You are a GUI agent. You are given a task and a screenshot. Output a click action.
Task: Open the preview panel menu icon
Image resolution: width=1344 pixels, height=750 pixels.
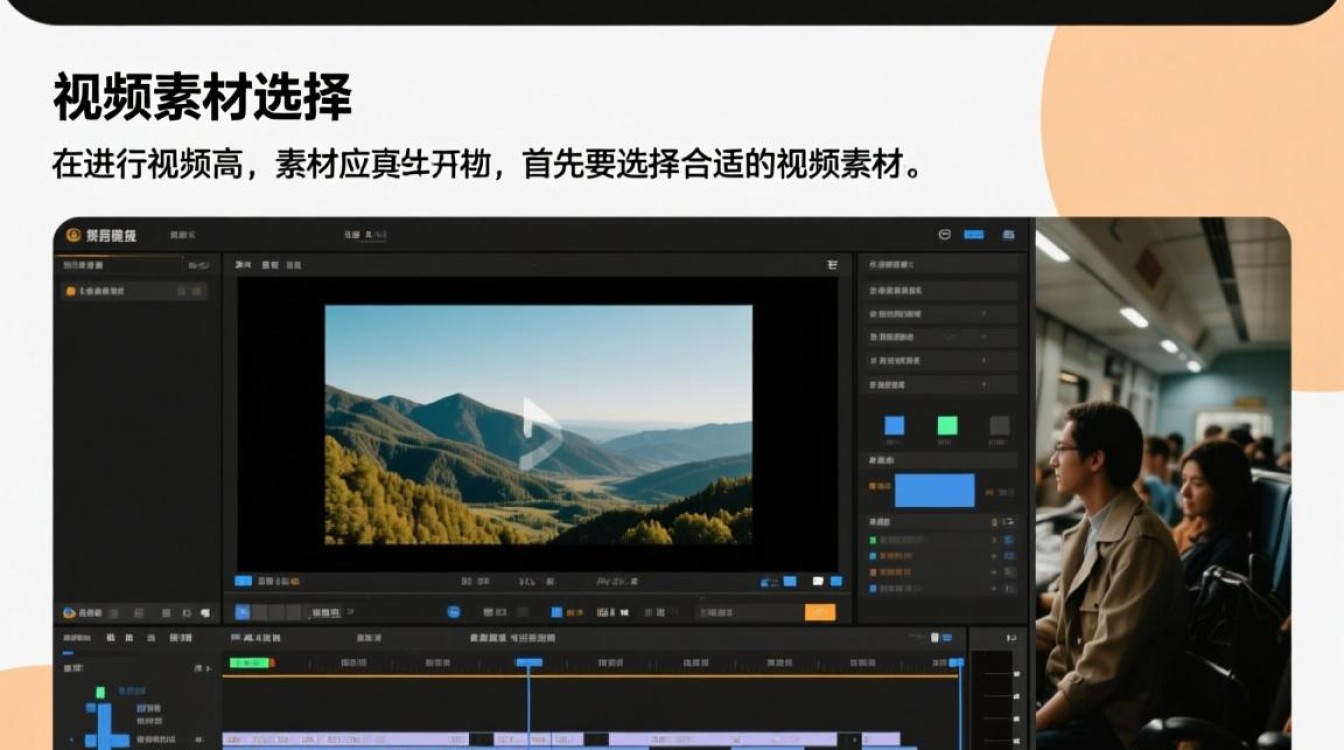(x=832, y=265)
